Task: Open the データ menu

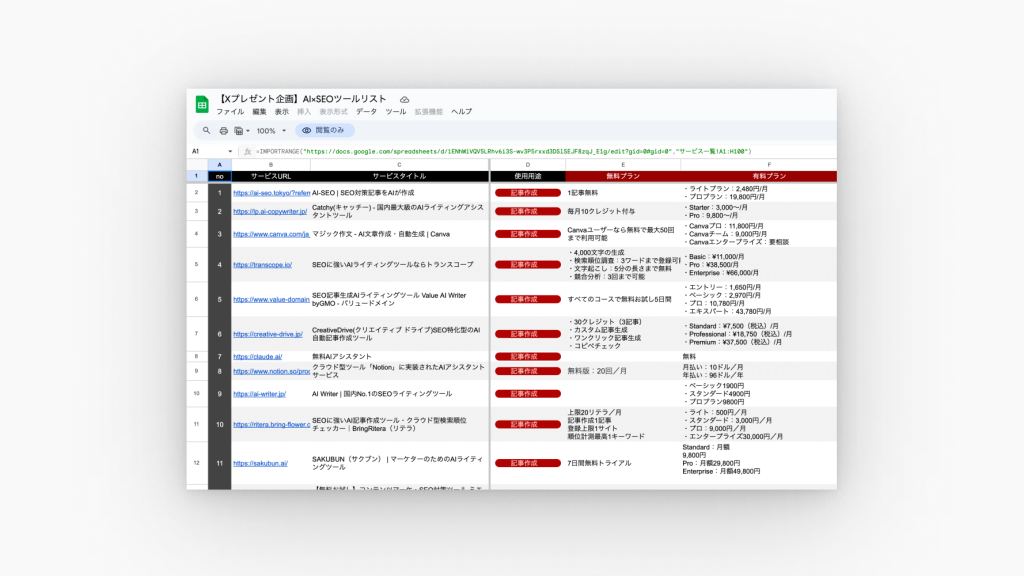Action: 366,112
